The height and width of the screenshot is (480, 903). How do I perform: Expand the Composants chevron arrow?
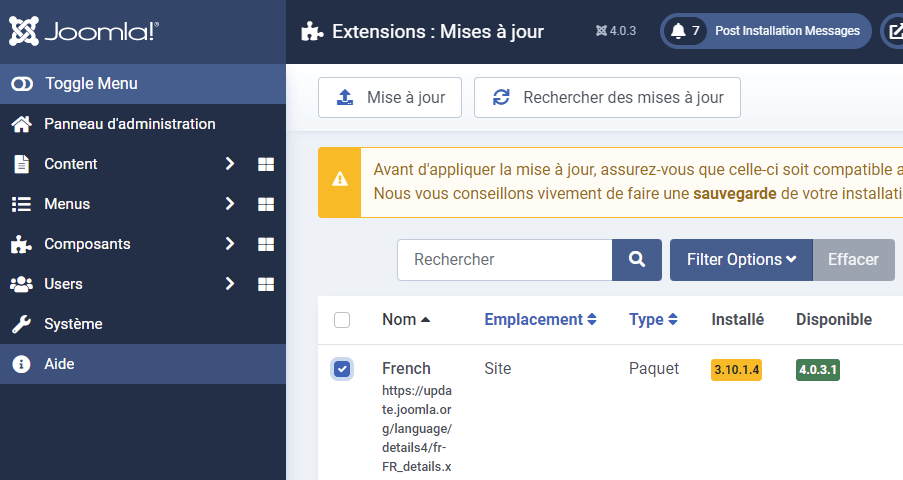point(230,244)
